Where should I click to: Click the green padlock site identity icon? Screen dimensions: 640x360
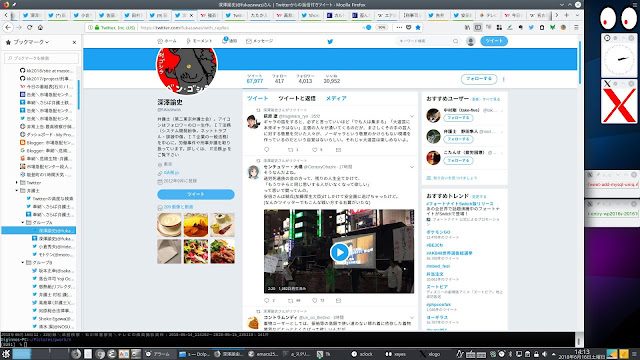tap(97, 27)
